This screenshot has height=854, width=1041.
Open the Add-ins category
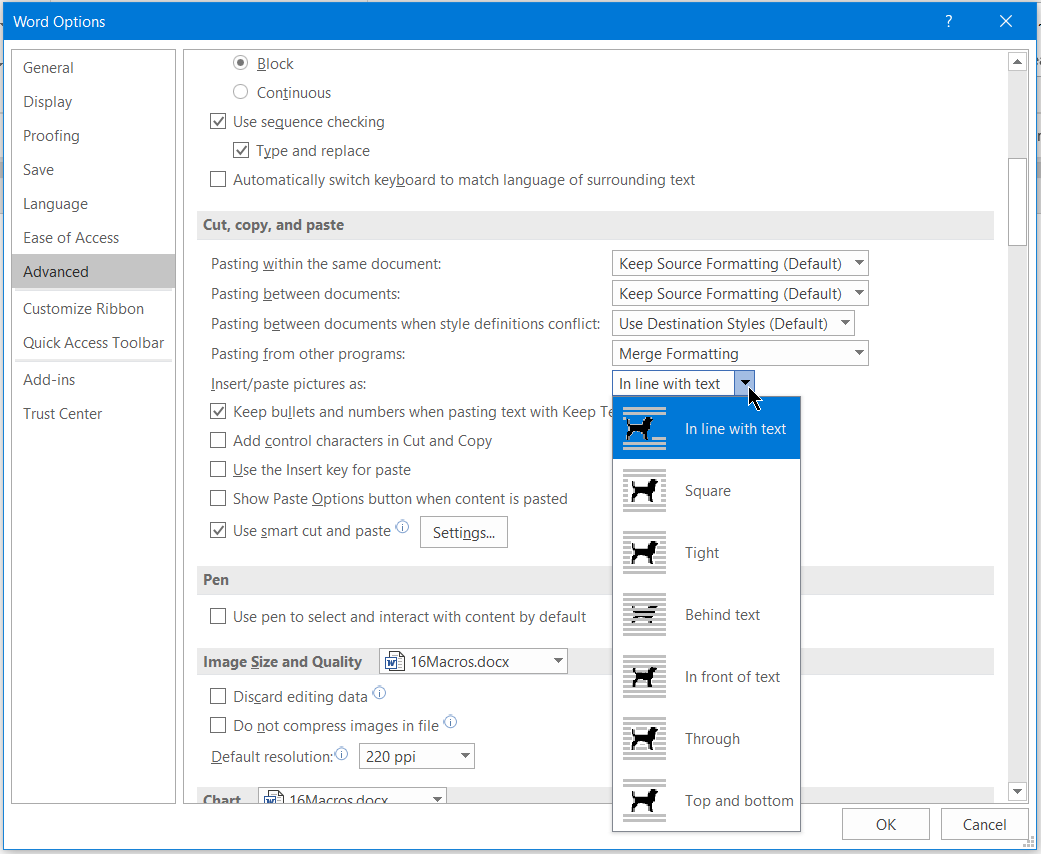click(x=94, y=380)
